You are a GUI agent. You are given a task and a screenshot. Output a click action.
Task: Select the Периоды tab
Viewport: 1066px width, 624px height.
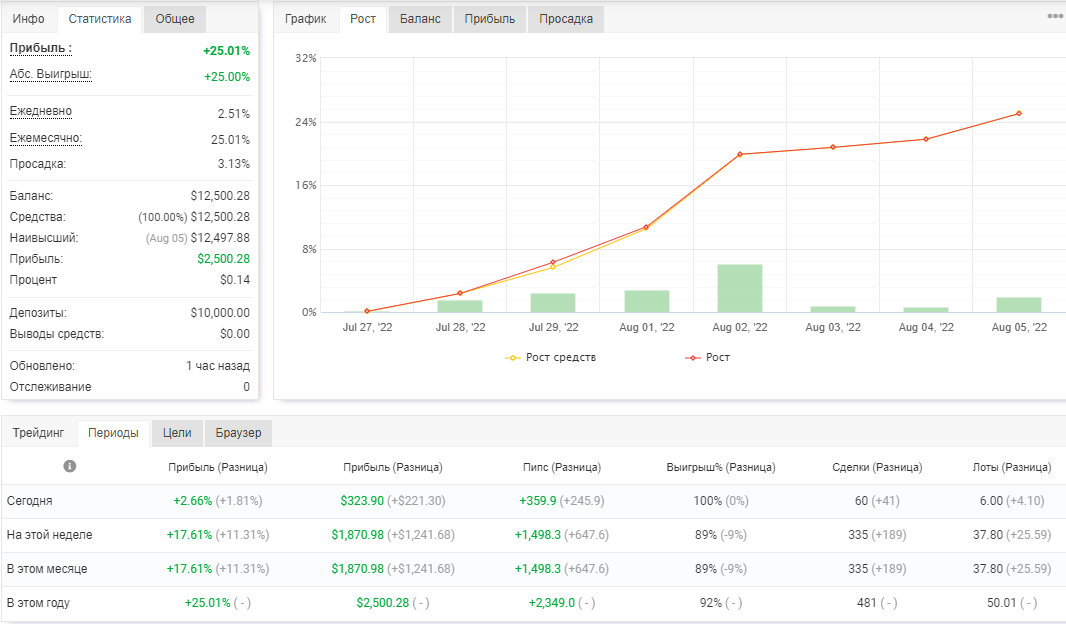113,433
